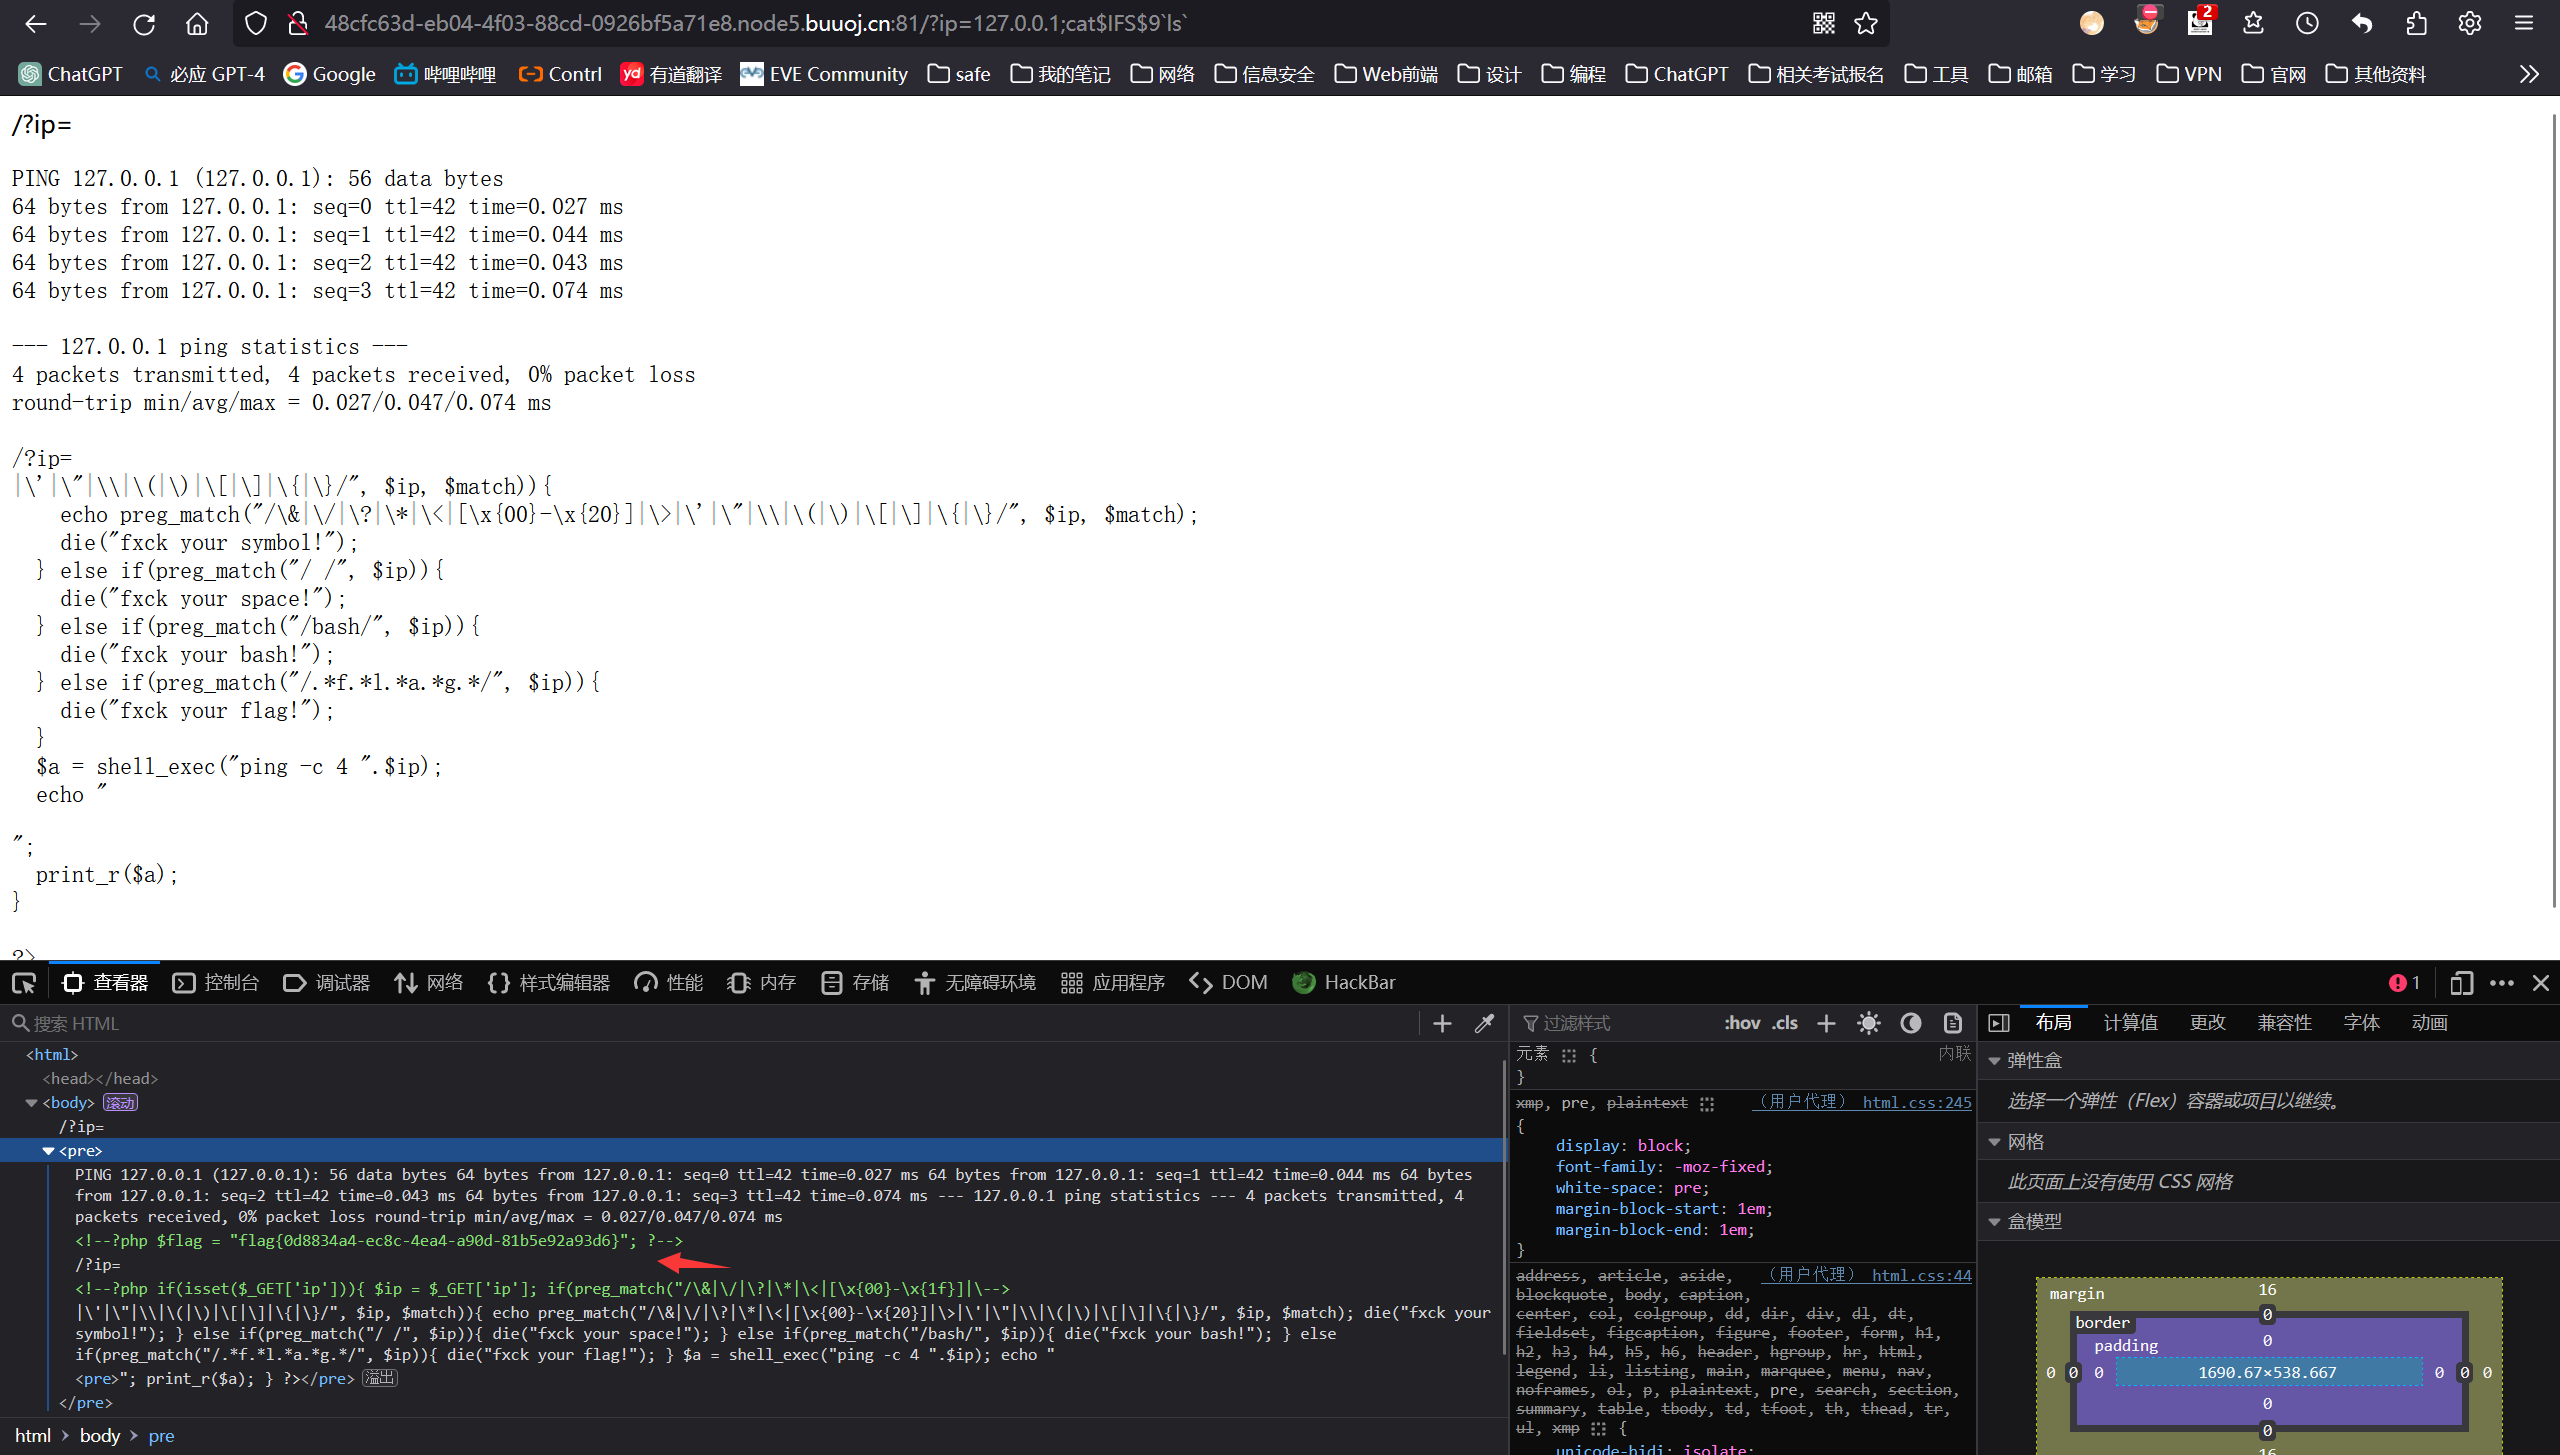The image size is (2560, 1455).
Task: Grab a color with the eyedropper tool
Action: click(x=1485, y=1023)
